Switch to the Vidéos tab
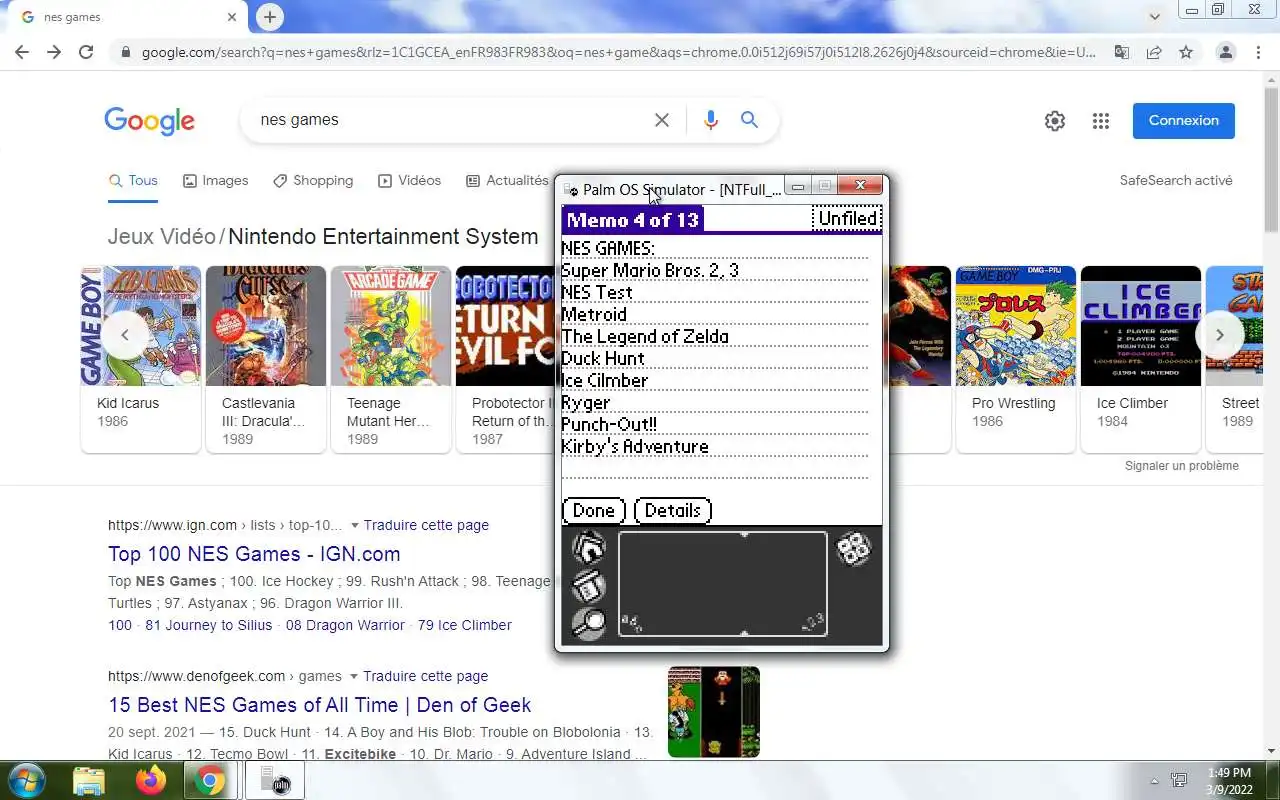Image resolution: width=1280 pixels, height=800 pixels. pos(409,181)
